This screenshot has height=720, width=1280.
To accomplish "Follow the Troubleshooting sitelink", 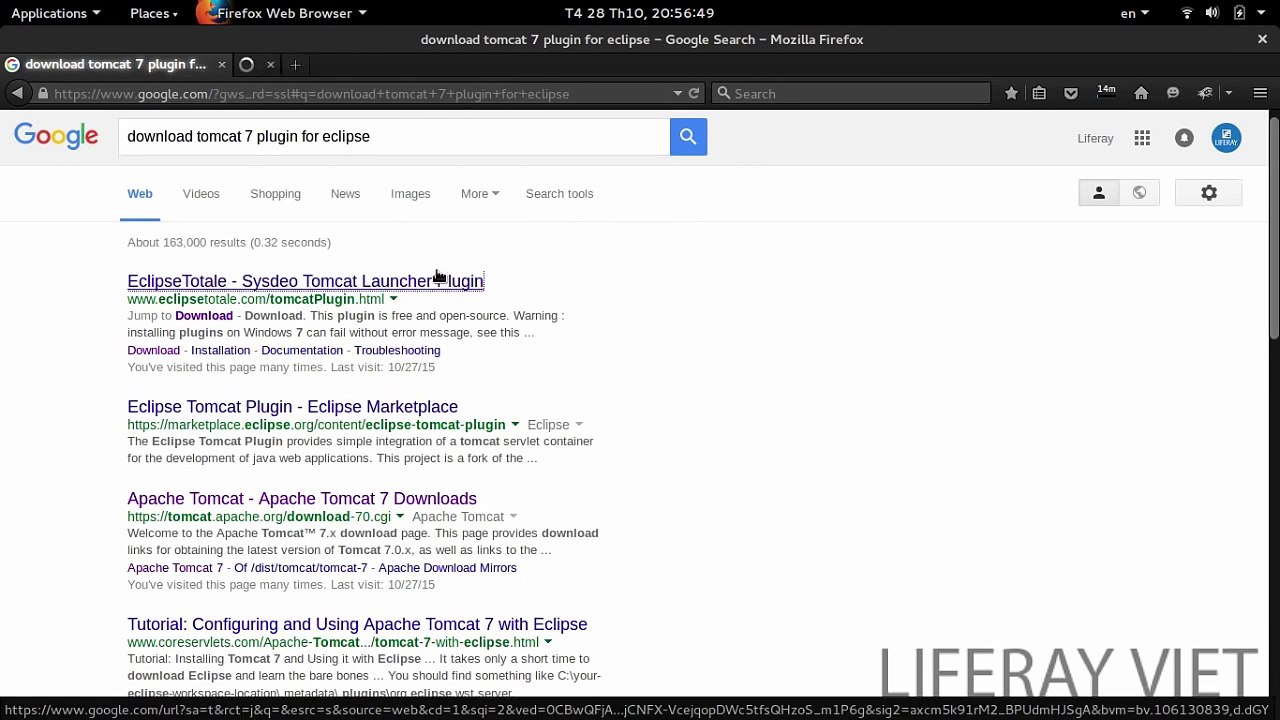I will pyautogui.click(x=397, y=350).
